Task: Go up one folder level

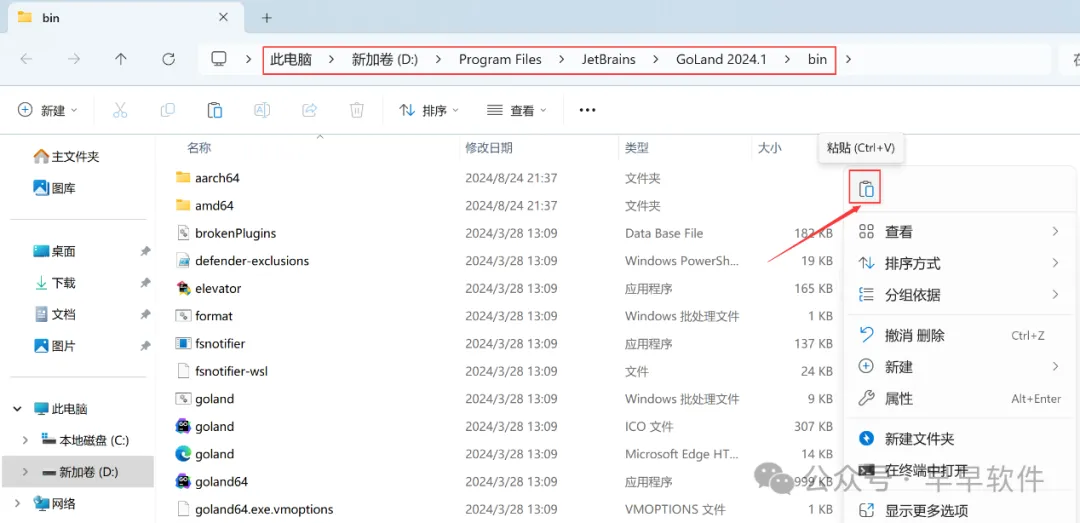Action: 121,59
